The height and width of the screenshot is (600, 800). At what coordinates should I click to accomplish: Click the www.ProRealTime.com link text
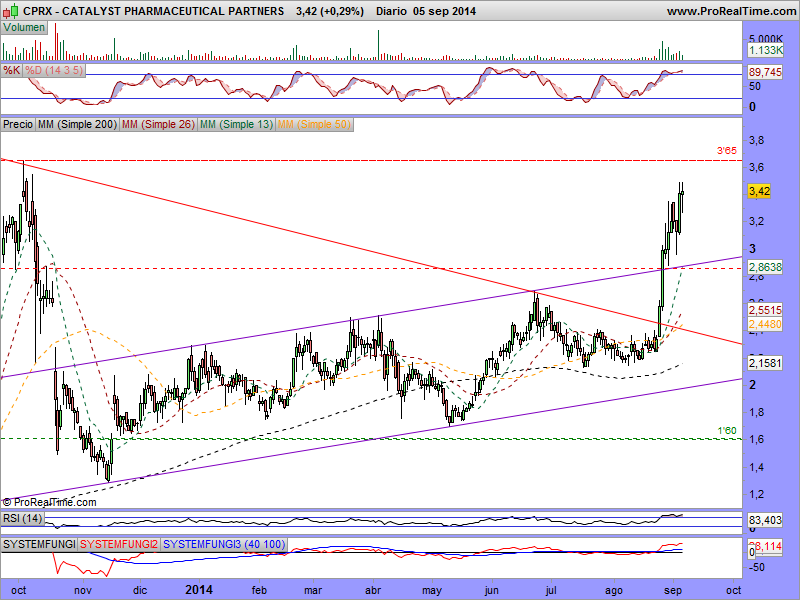pos(731,11)
